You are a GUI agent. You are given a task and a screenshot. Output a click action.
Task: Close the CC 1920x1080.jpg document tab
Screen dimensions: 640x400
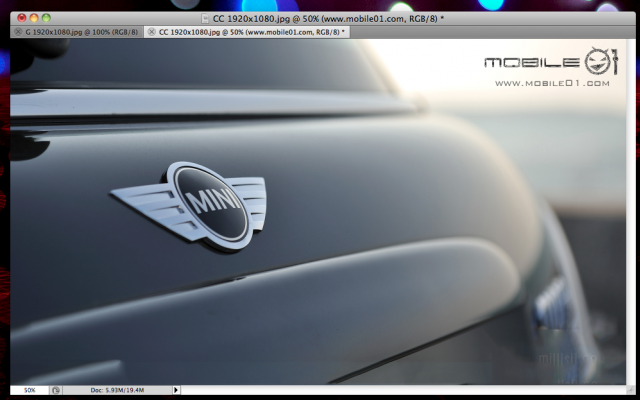151,32
